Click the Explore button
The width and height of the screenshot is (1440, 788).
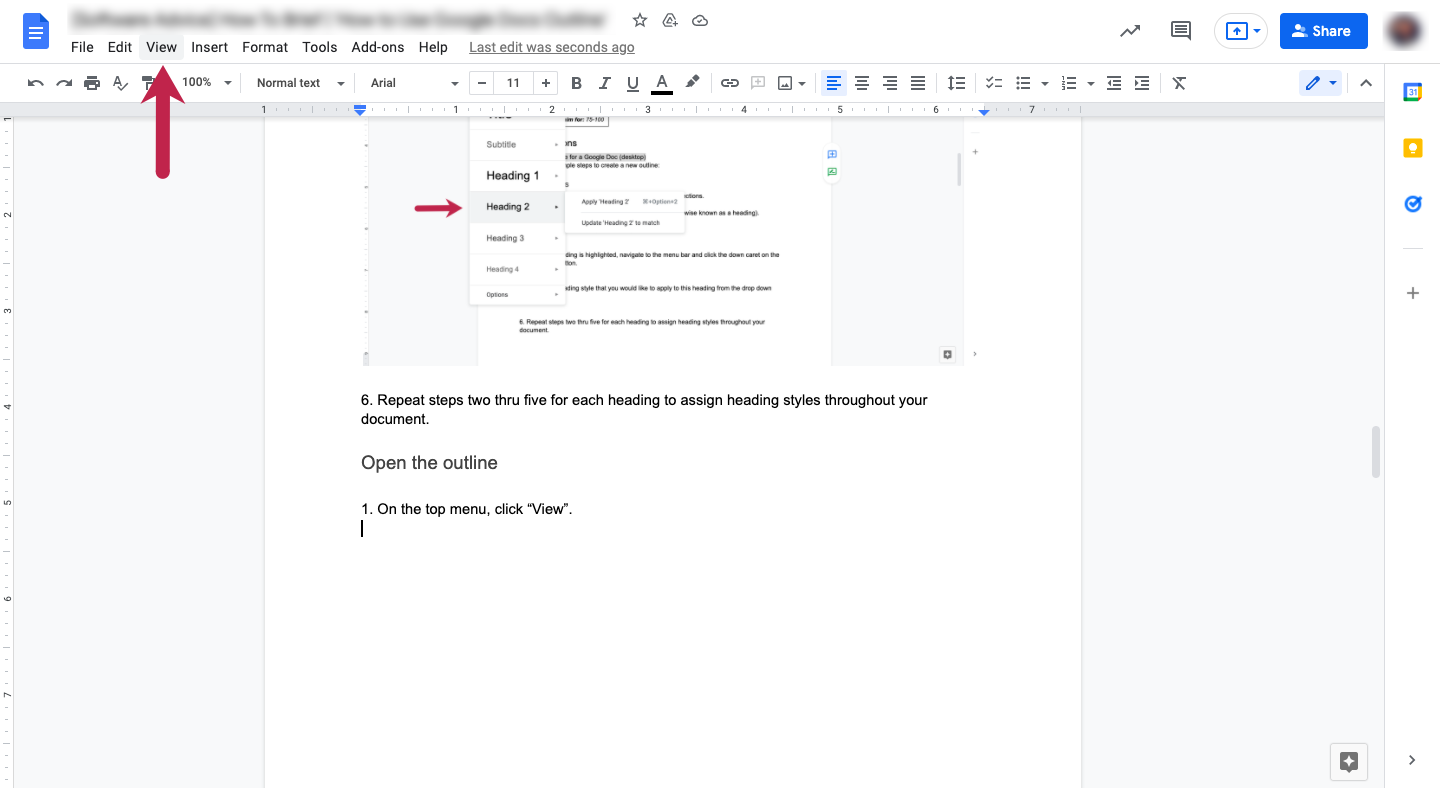(x=1349, y=761)
